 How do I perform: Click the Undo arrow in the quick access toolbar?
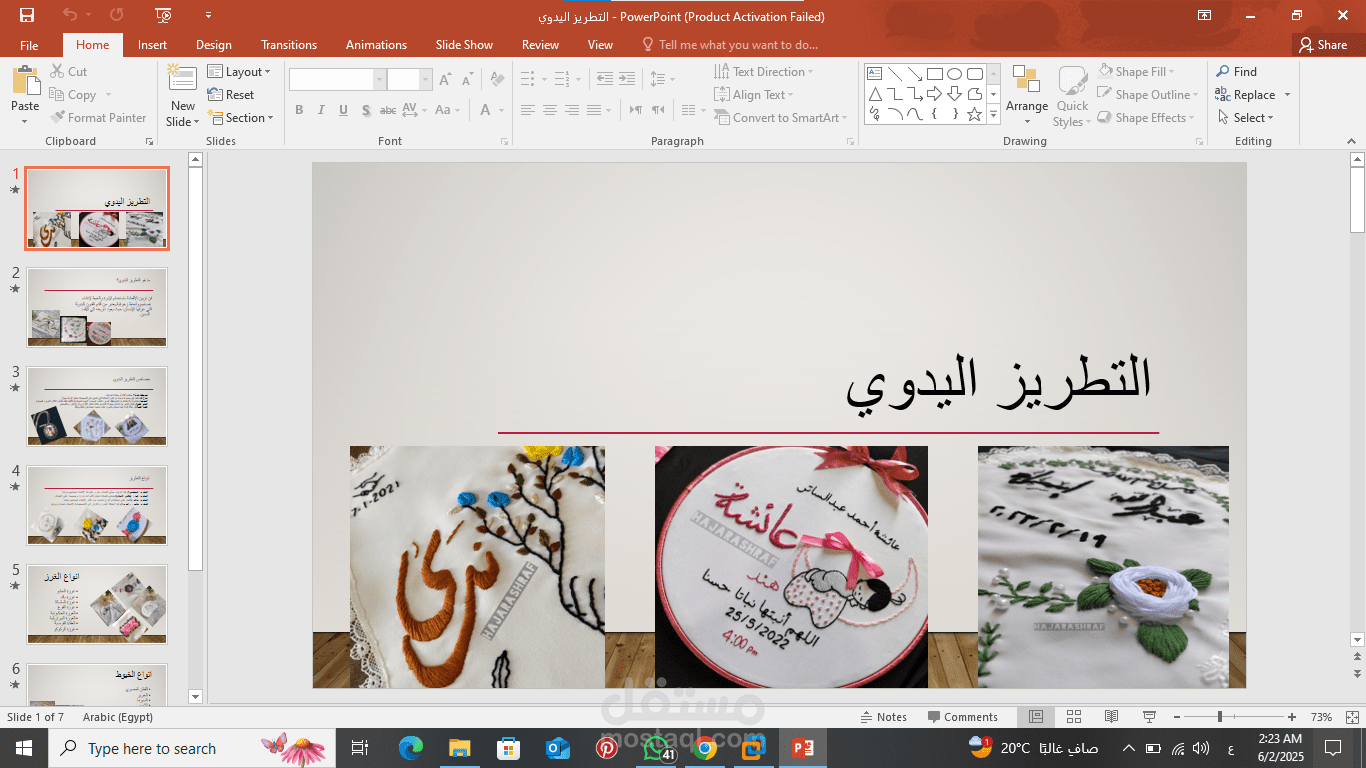click(x=70, y=15)
